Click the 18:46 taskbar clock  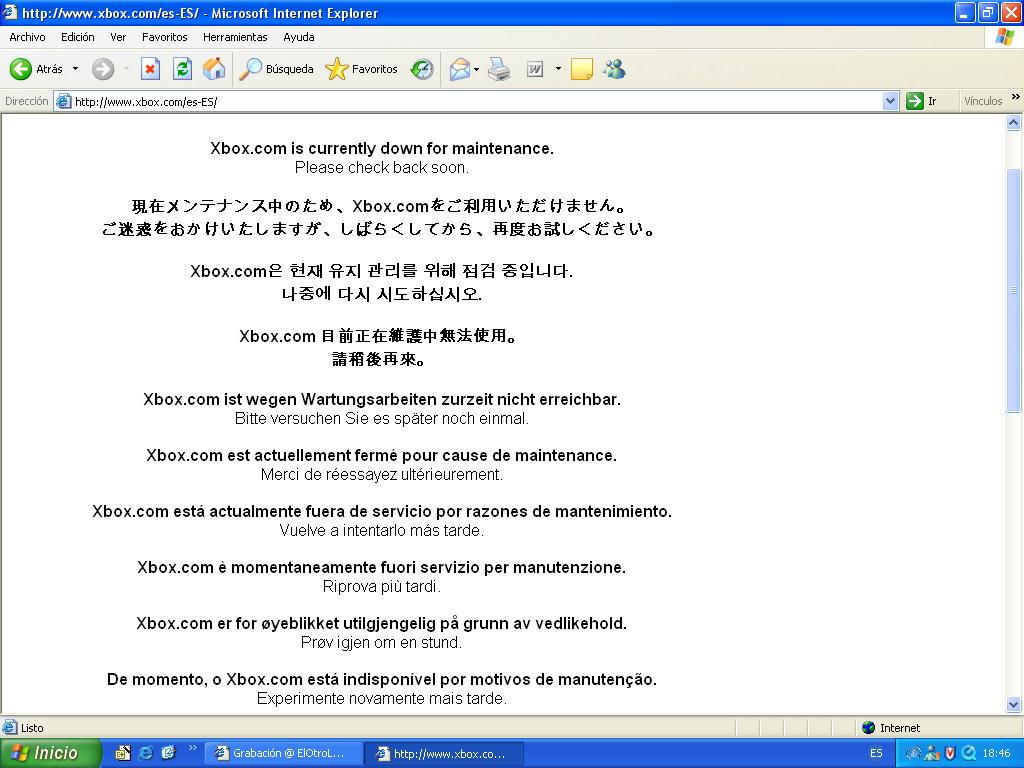point(996,753)
